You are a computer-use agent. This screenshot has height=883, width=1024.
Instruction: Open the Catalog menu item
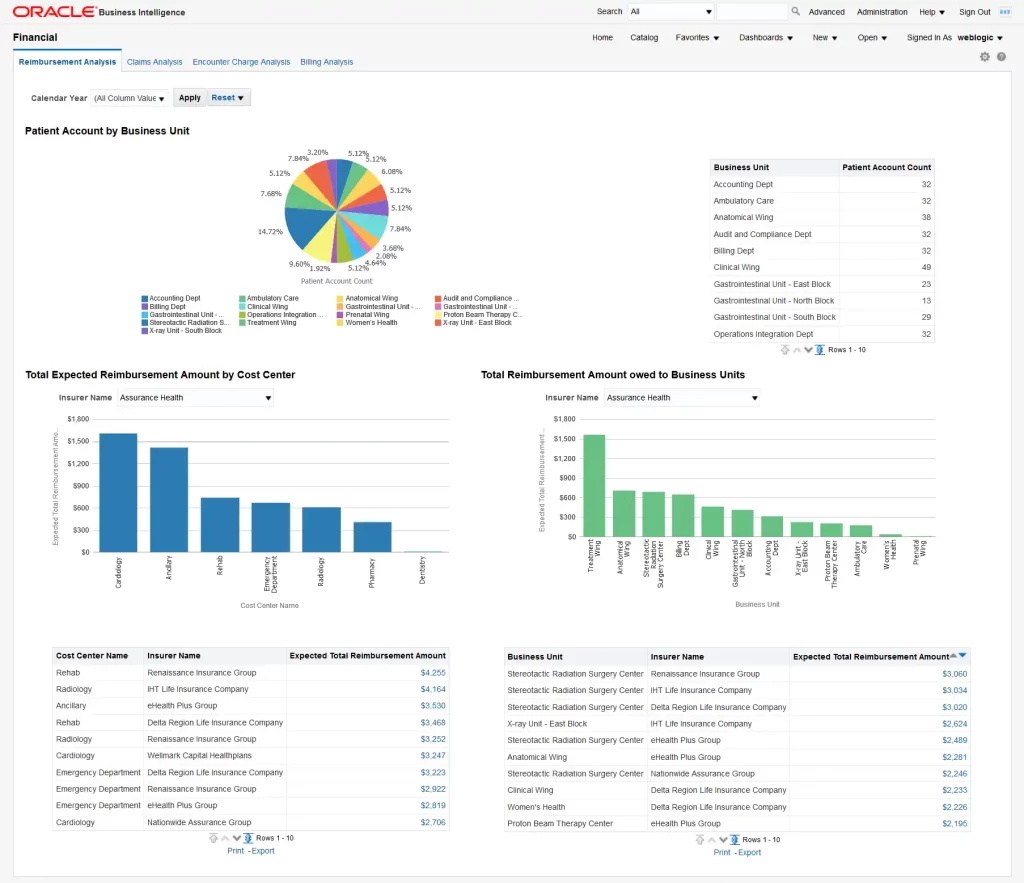click(644, 38)
